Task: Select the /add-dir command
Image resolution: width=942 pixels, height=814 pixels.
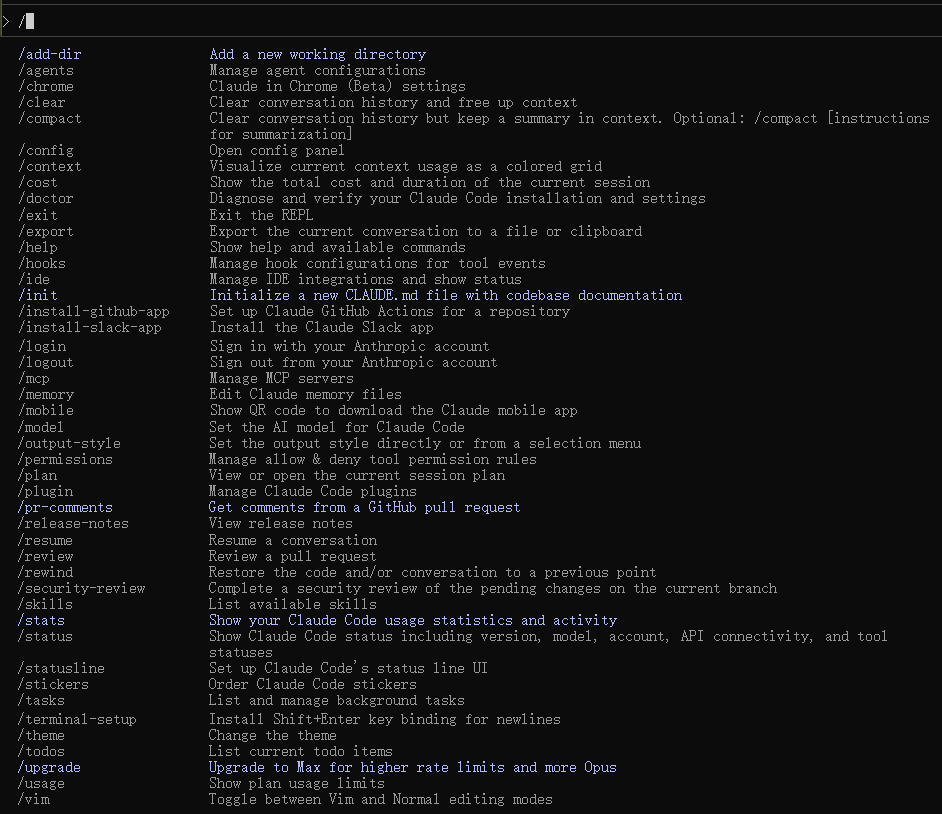Action: pos(50,54)
